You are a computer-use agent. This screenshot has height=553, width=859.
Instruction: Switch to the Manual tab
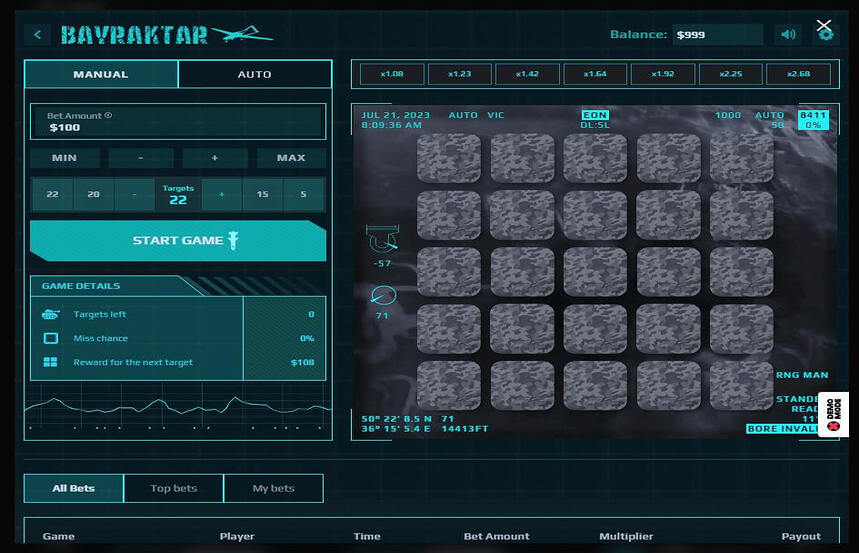(x=101, y=74)
